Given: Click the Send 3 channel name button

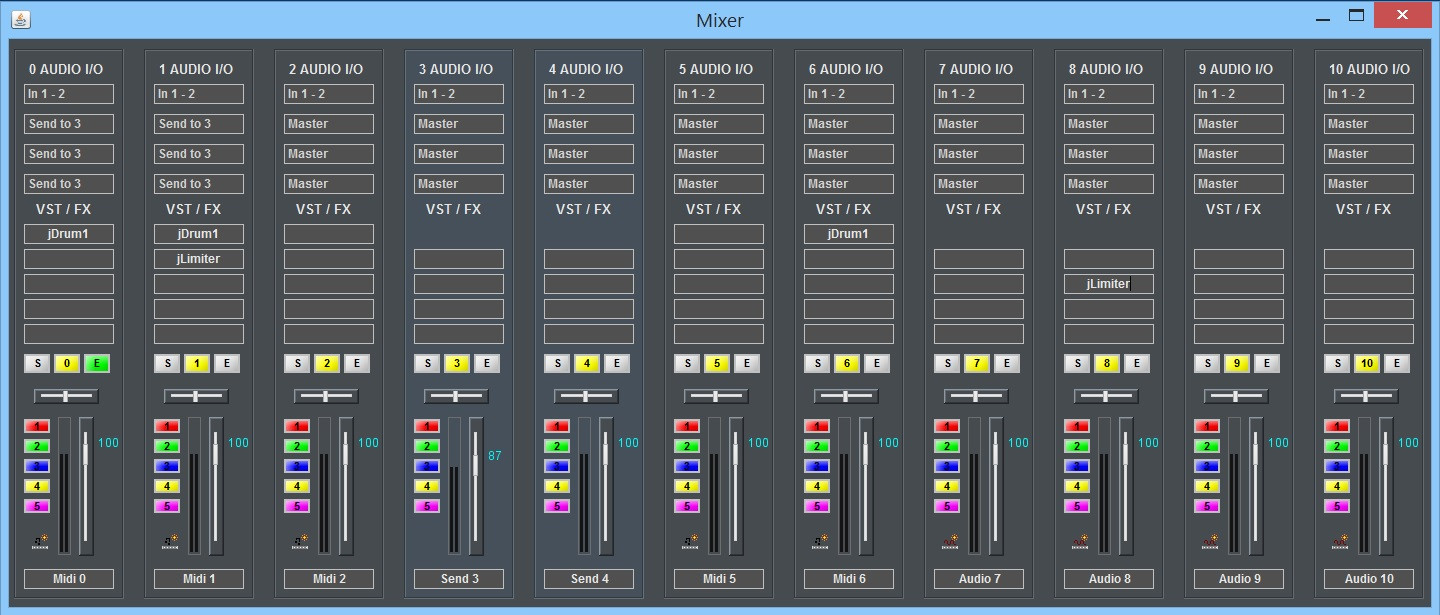Looking at the screenshot, I should coord(459,579).
